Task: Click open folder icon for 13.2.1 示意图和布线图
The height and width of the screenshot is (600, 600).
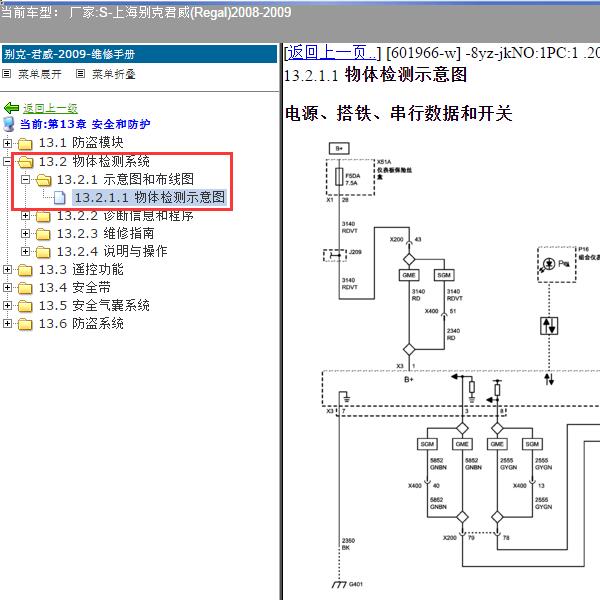Action: click(43, 180)
